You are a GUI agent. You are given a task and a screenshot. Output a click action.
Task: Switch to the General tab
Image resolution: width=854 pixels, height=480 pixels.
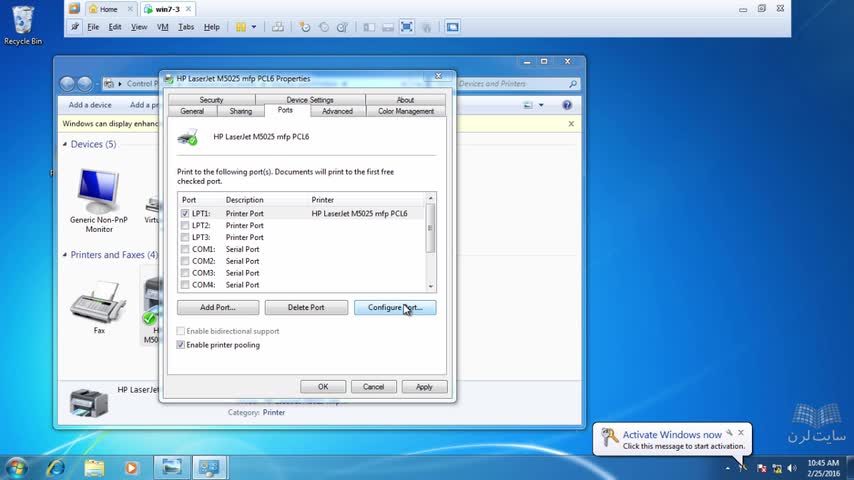[x=192, y=111]
